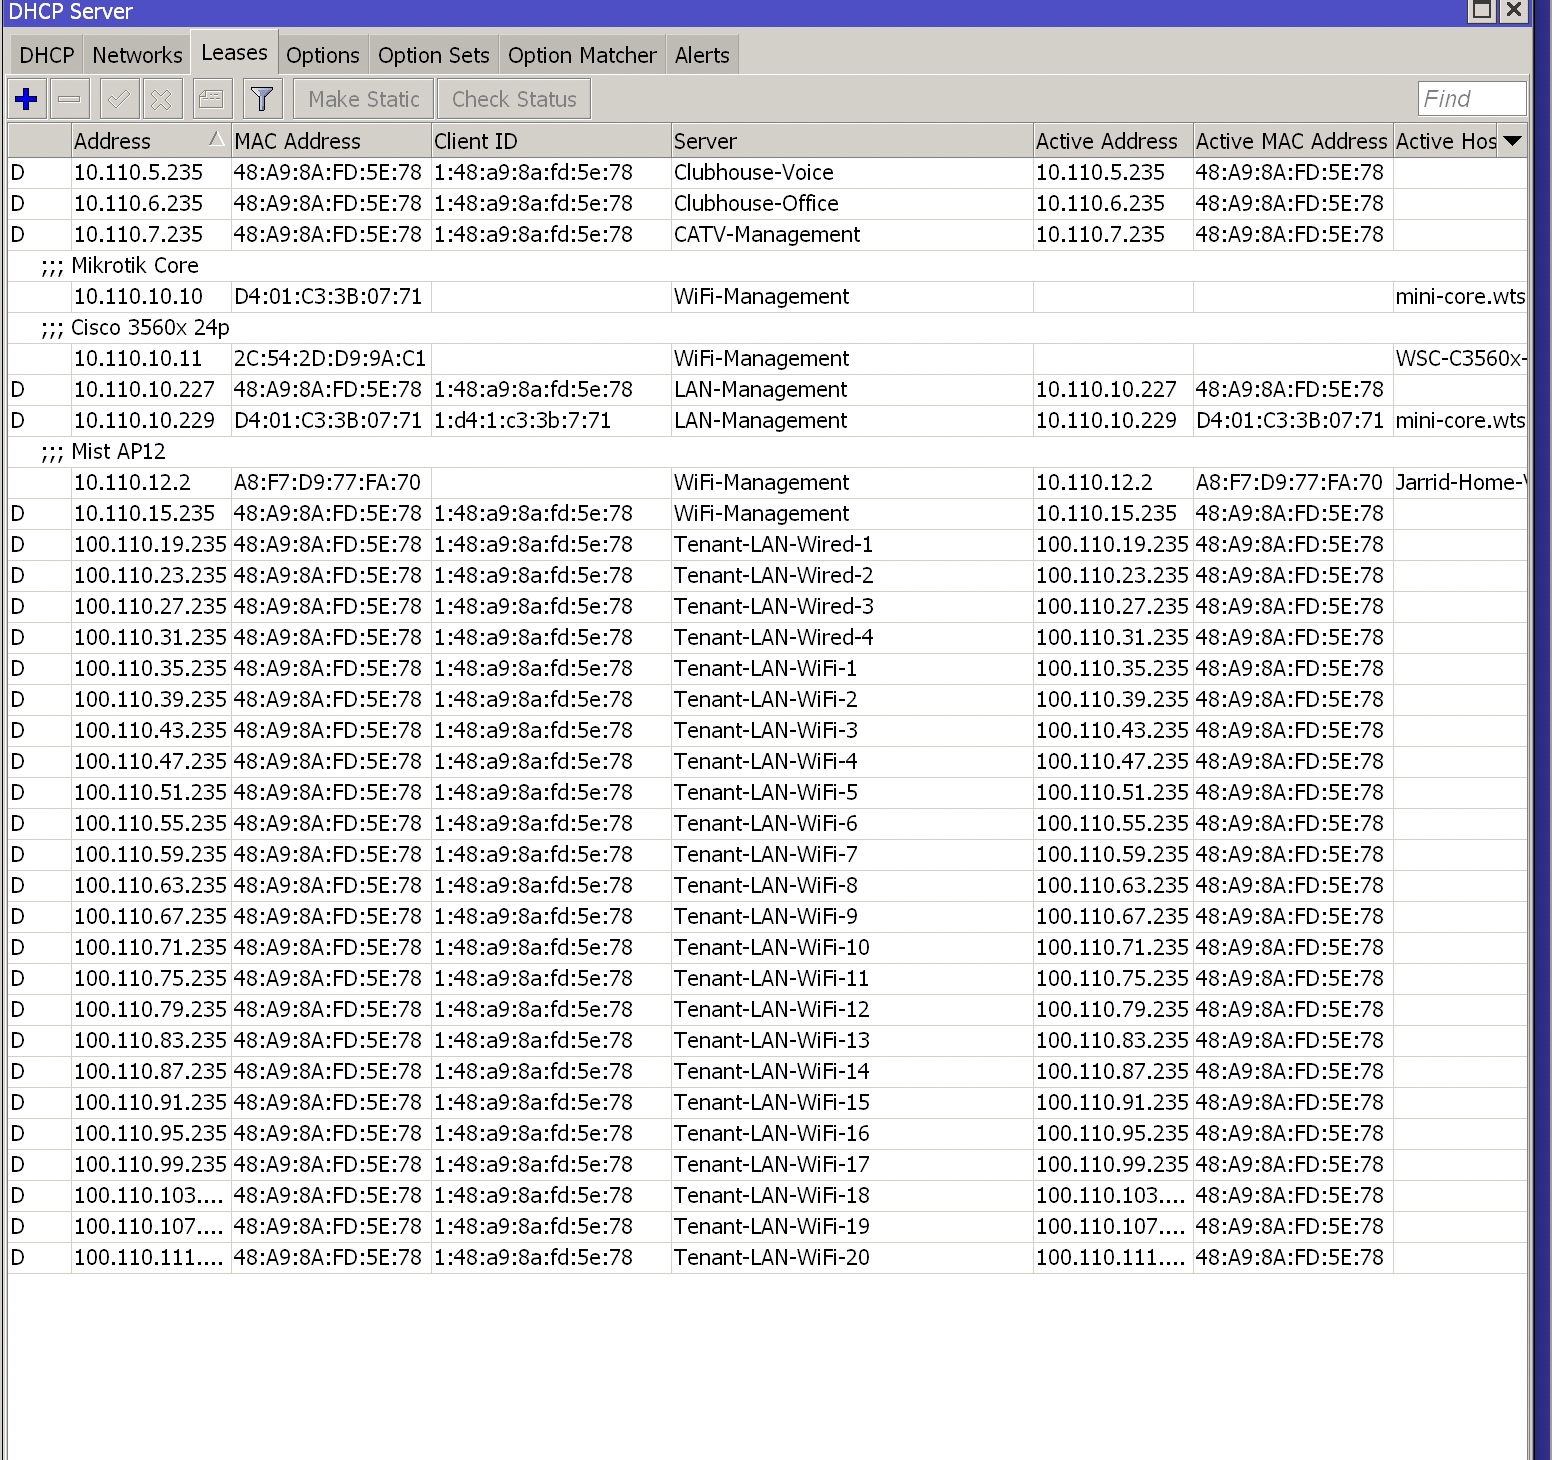Switch to the Alerts tab
Viewport: 1552px width, 1460px height.
[x=702, y=55]
